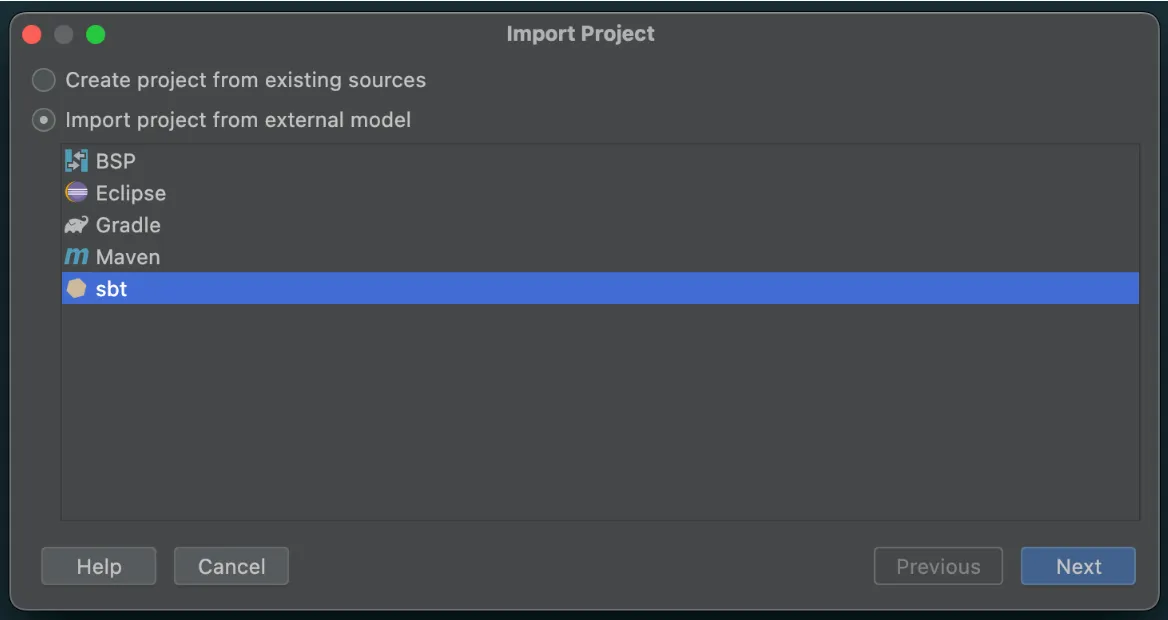Click the Maven 'm' icon
1168x620 pixels.
tap(76, 257)
